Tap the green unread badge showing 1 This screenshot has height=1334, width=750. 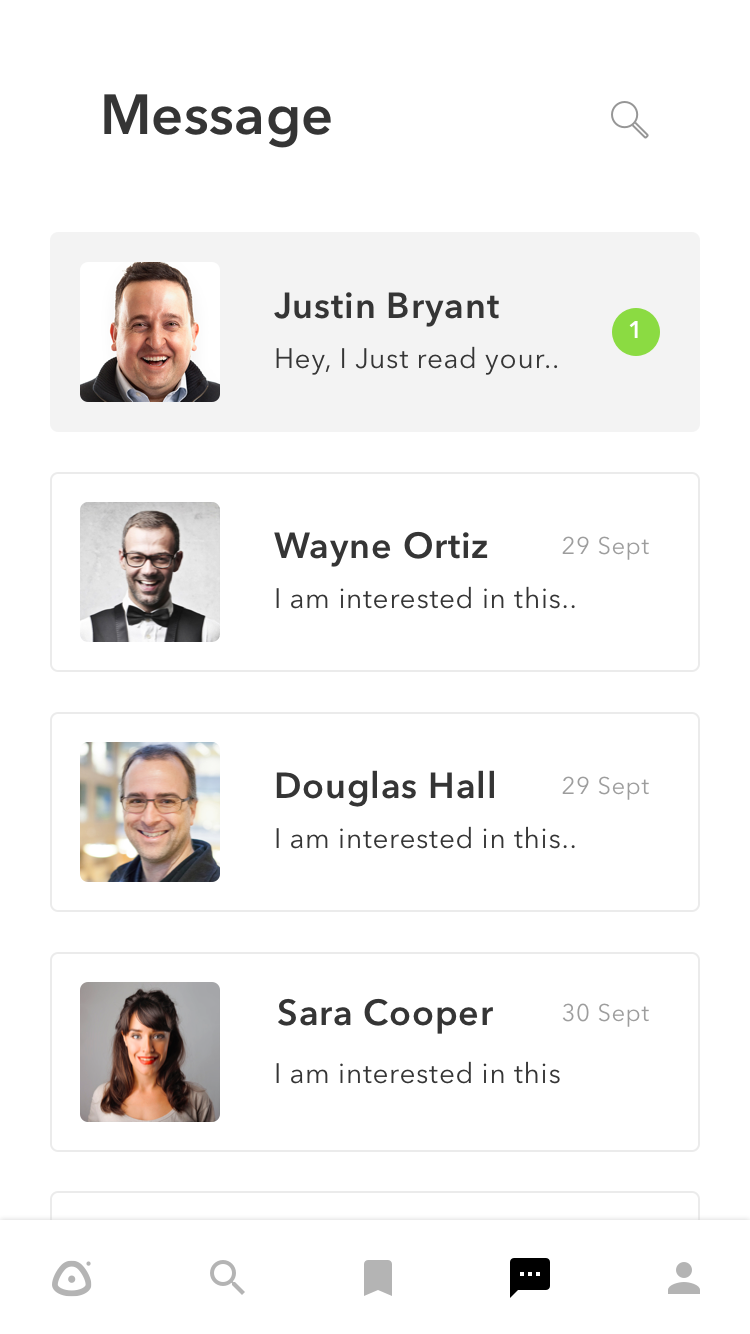tap(636, 332)
